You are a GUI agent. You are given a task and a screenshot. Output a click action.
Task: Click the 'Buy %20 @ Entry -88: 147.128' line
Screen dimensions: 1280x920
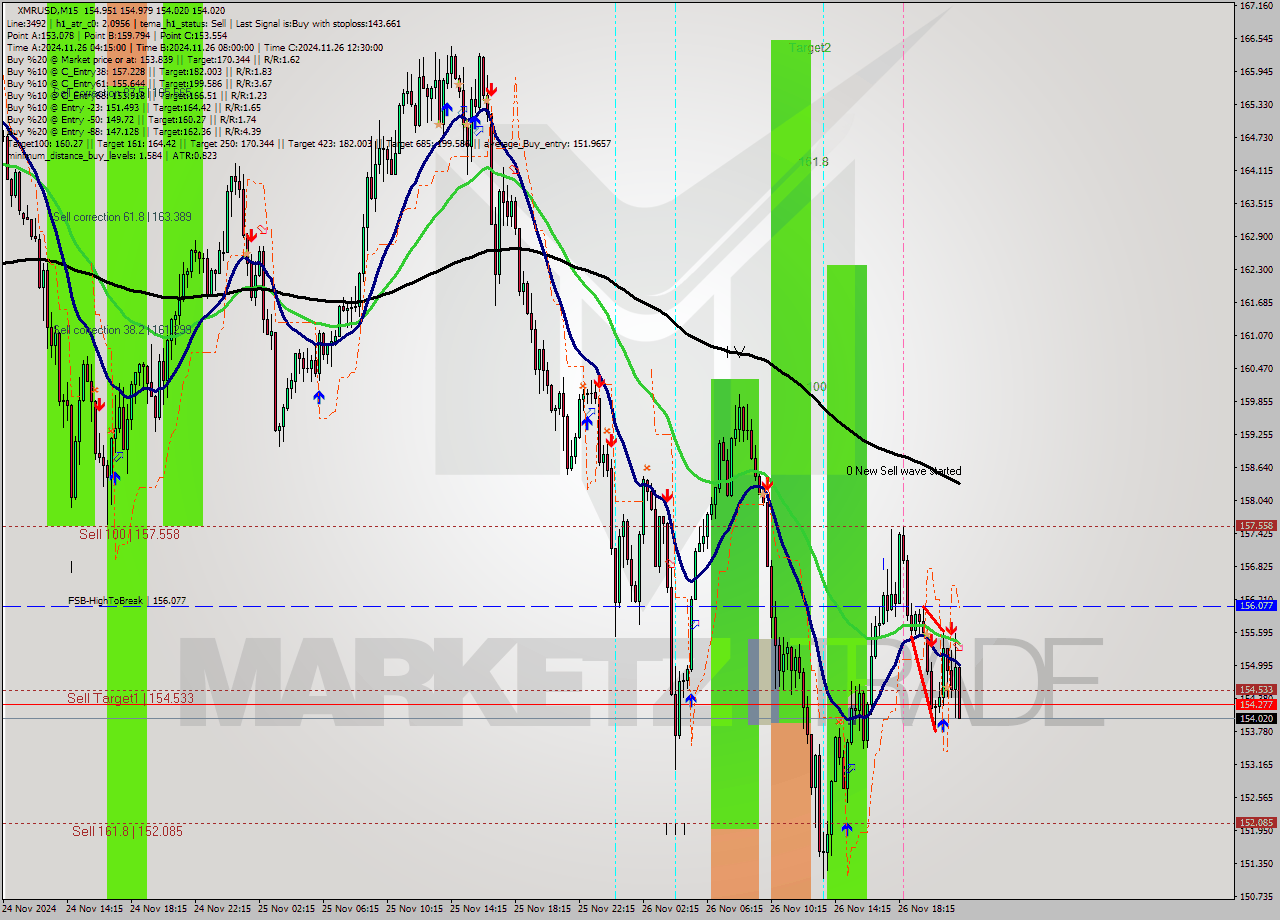[x=72, y=131]
